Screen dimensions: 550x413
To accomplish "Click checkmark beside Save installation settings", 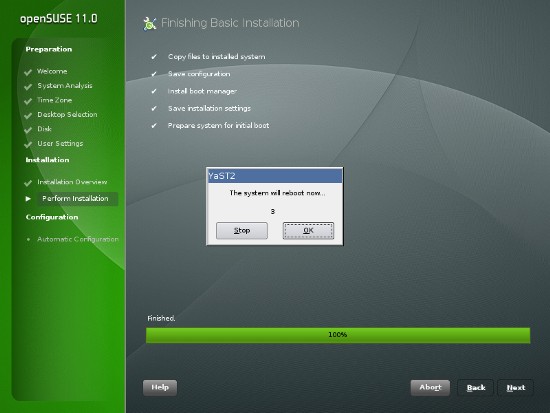I will (x=154, y=108).
